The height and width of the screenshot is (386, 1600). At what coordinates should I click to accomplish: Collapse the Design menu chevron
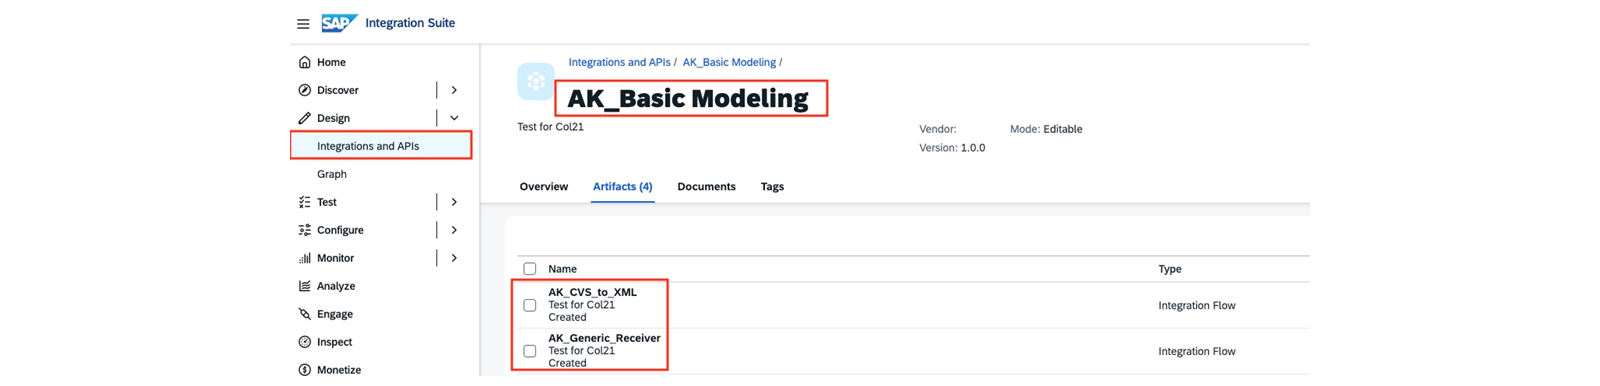pyautogui.click(x=454, y=118)
